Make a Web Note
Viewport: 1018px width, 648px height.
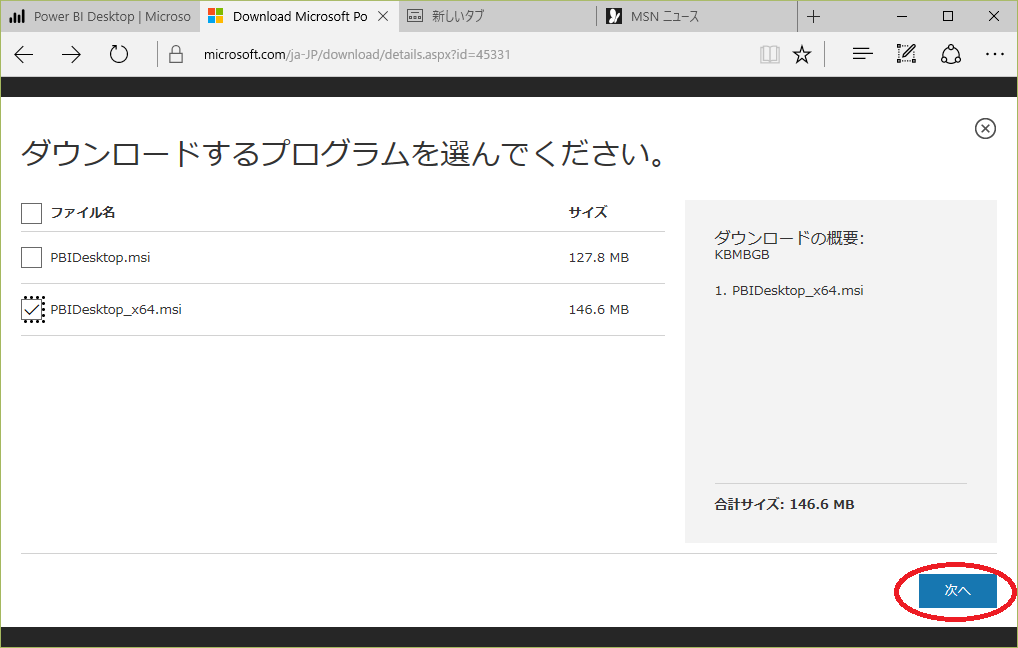[906, 55]
